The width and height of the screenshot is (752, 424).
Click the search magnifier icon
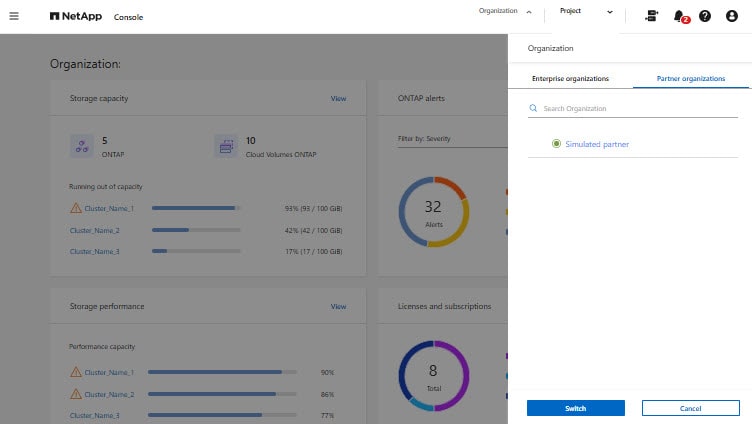[534, 108]
